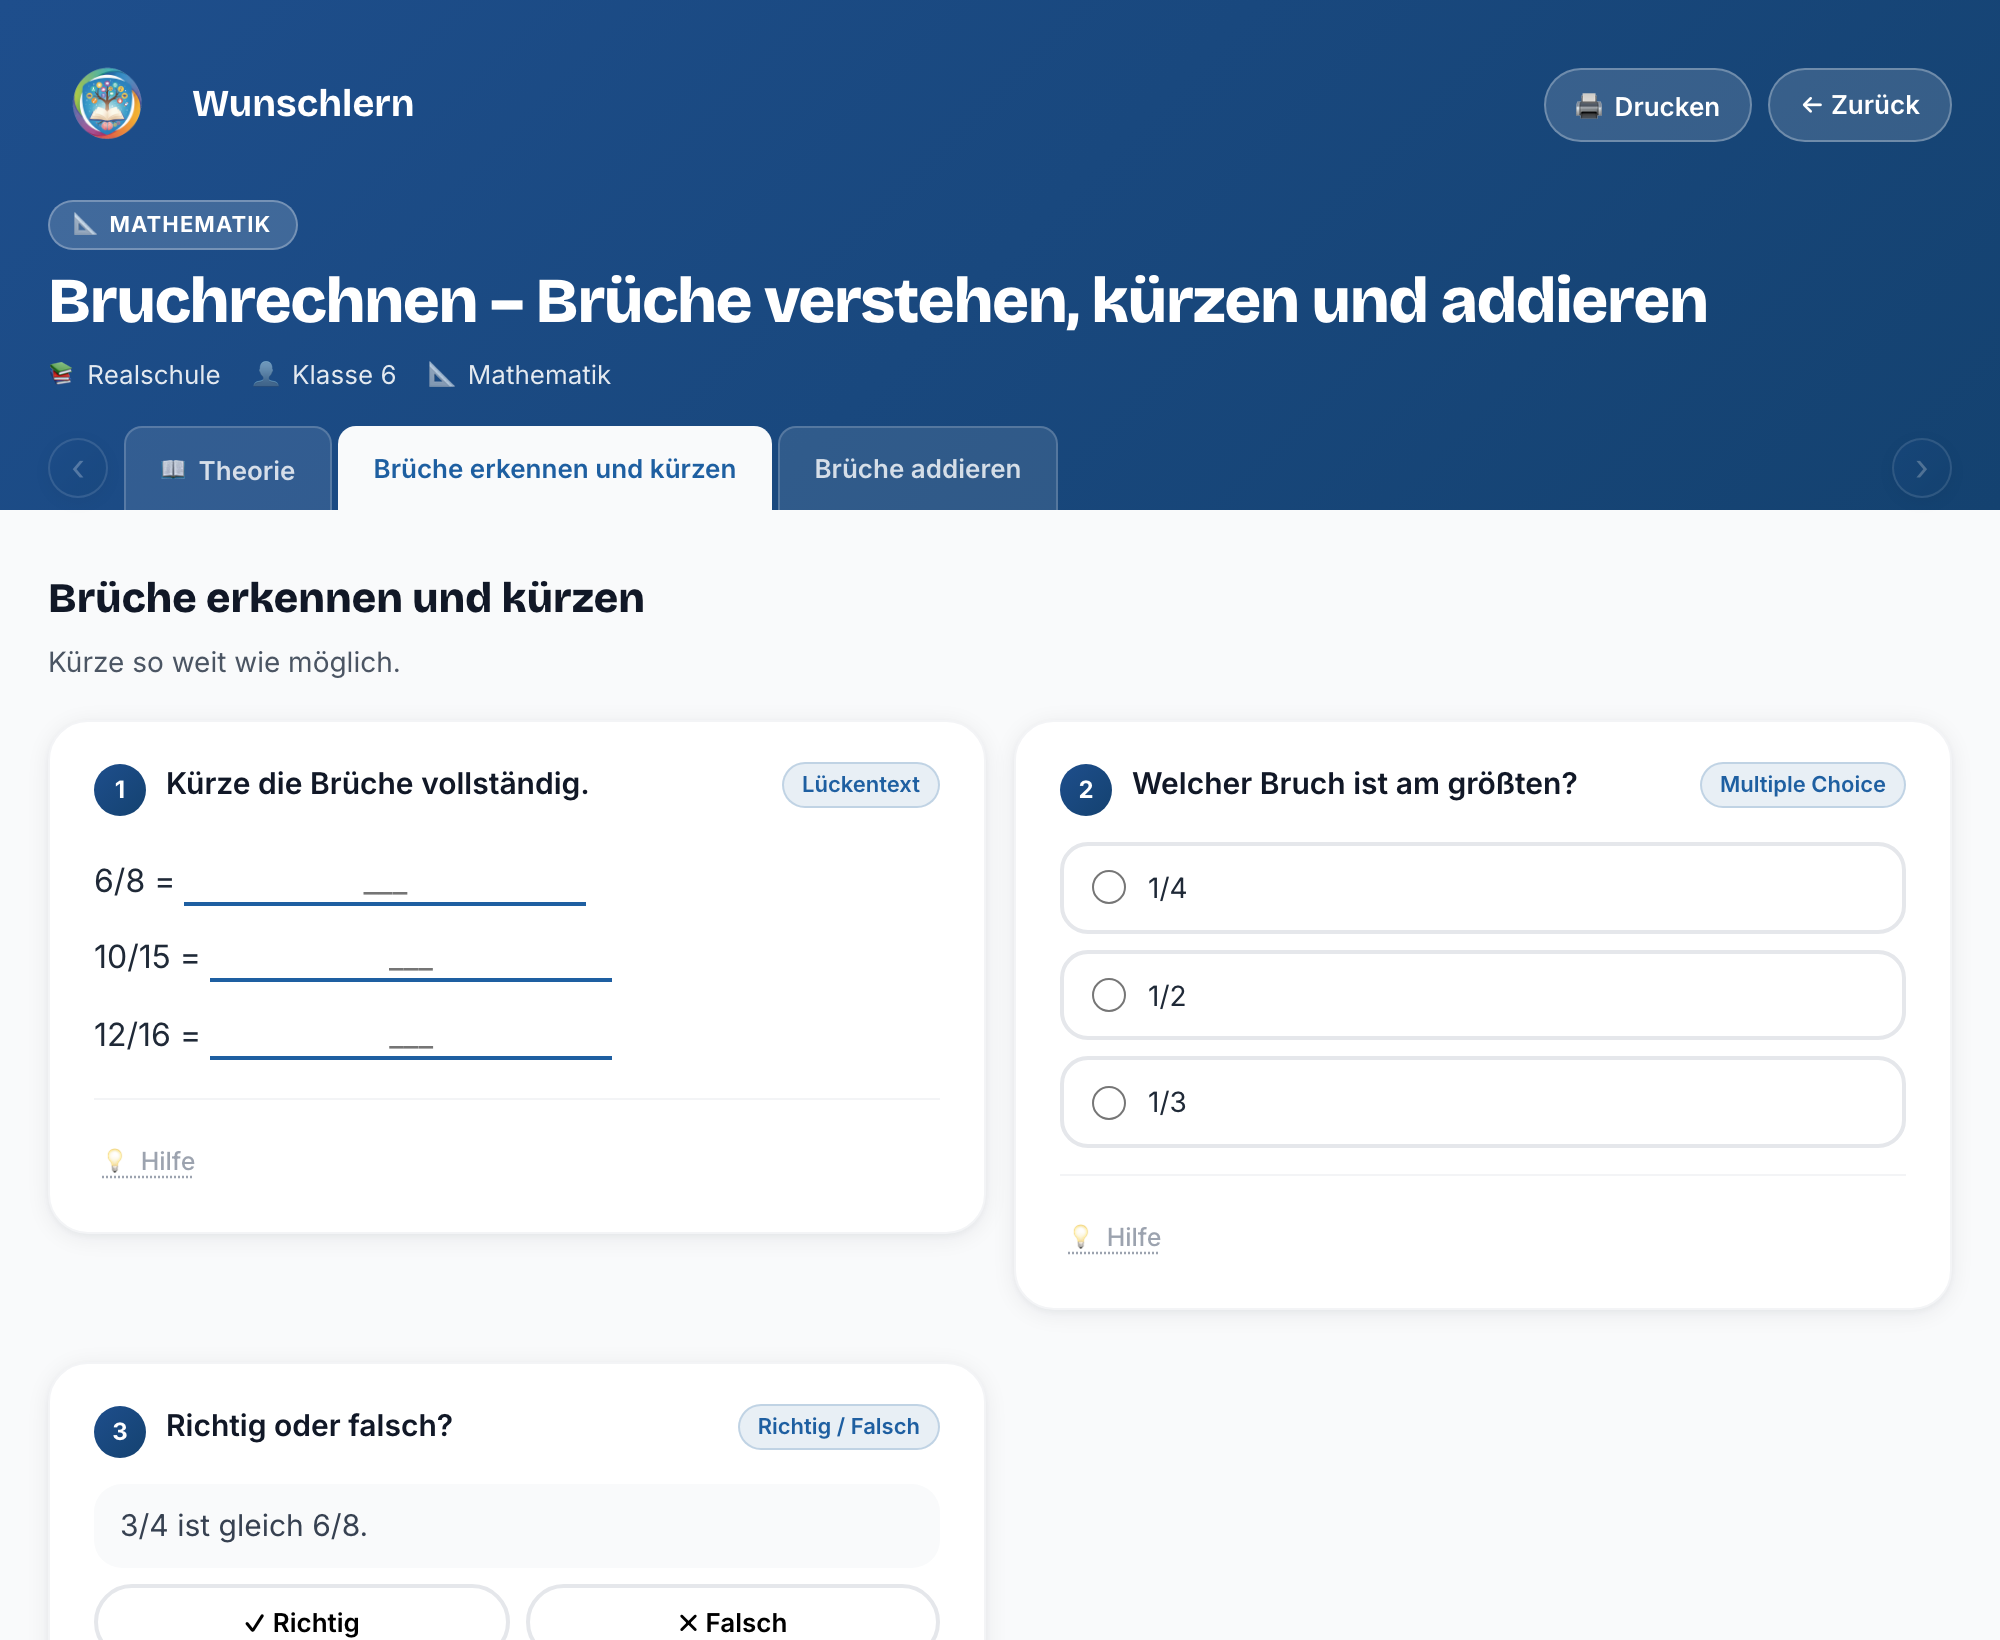Viewport: 2000px width, 1640px height.
Task: Click the heading 'Richtig oder falsch?'
Action: (x=309, y=1426)
